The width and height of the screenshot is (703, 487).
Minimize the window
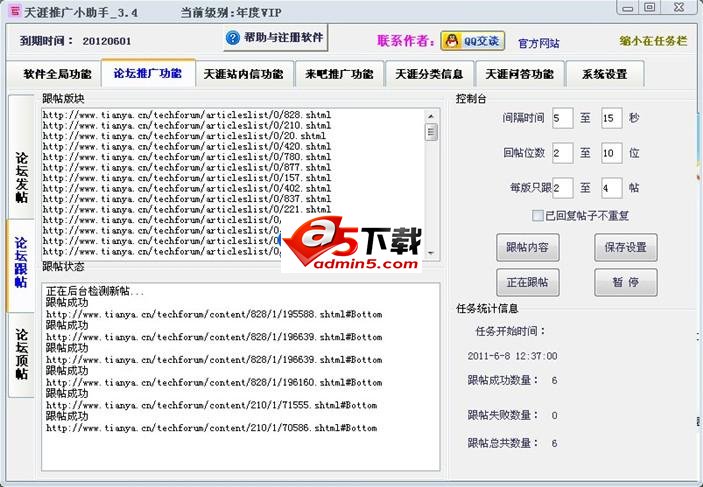coord(628,8)
